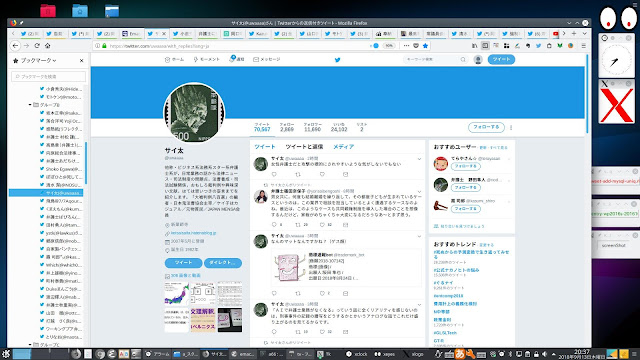Click the forward navigation arrow
The height and width of the screenshot is (360, 640).
(27, 46)
